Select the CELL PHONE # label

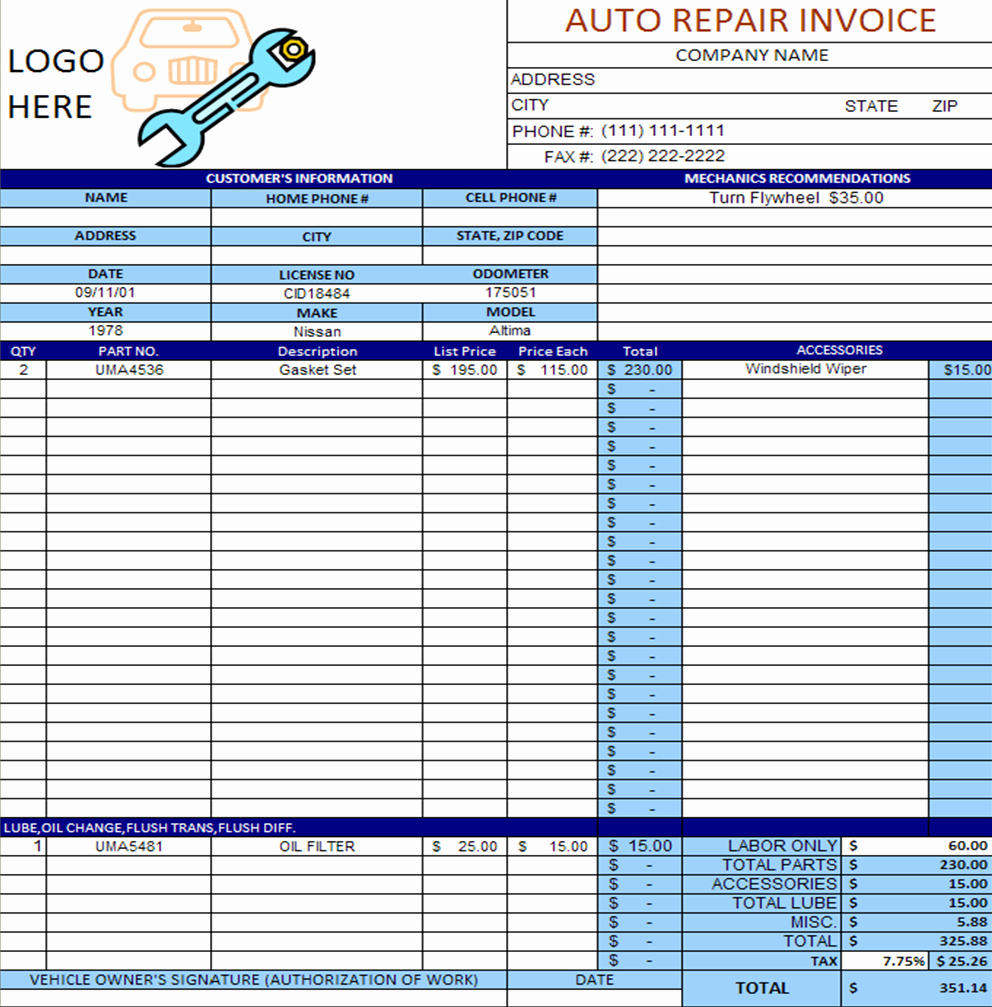tap(510, 198)
